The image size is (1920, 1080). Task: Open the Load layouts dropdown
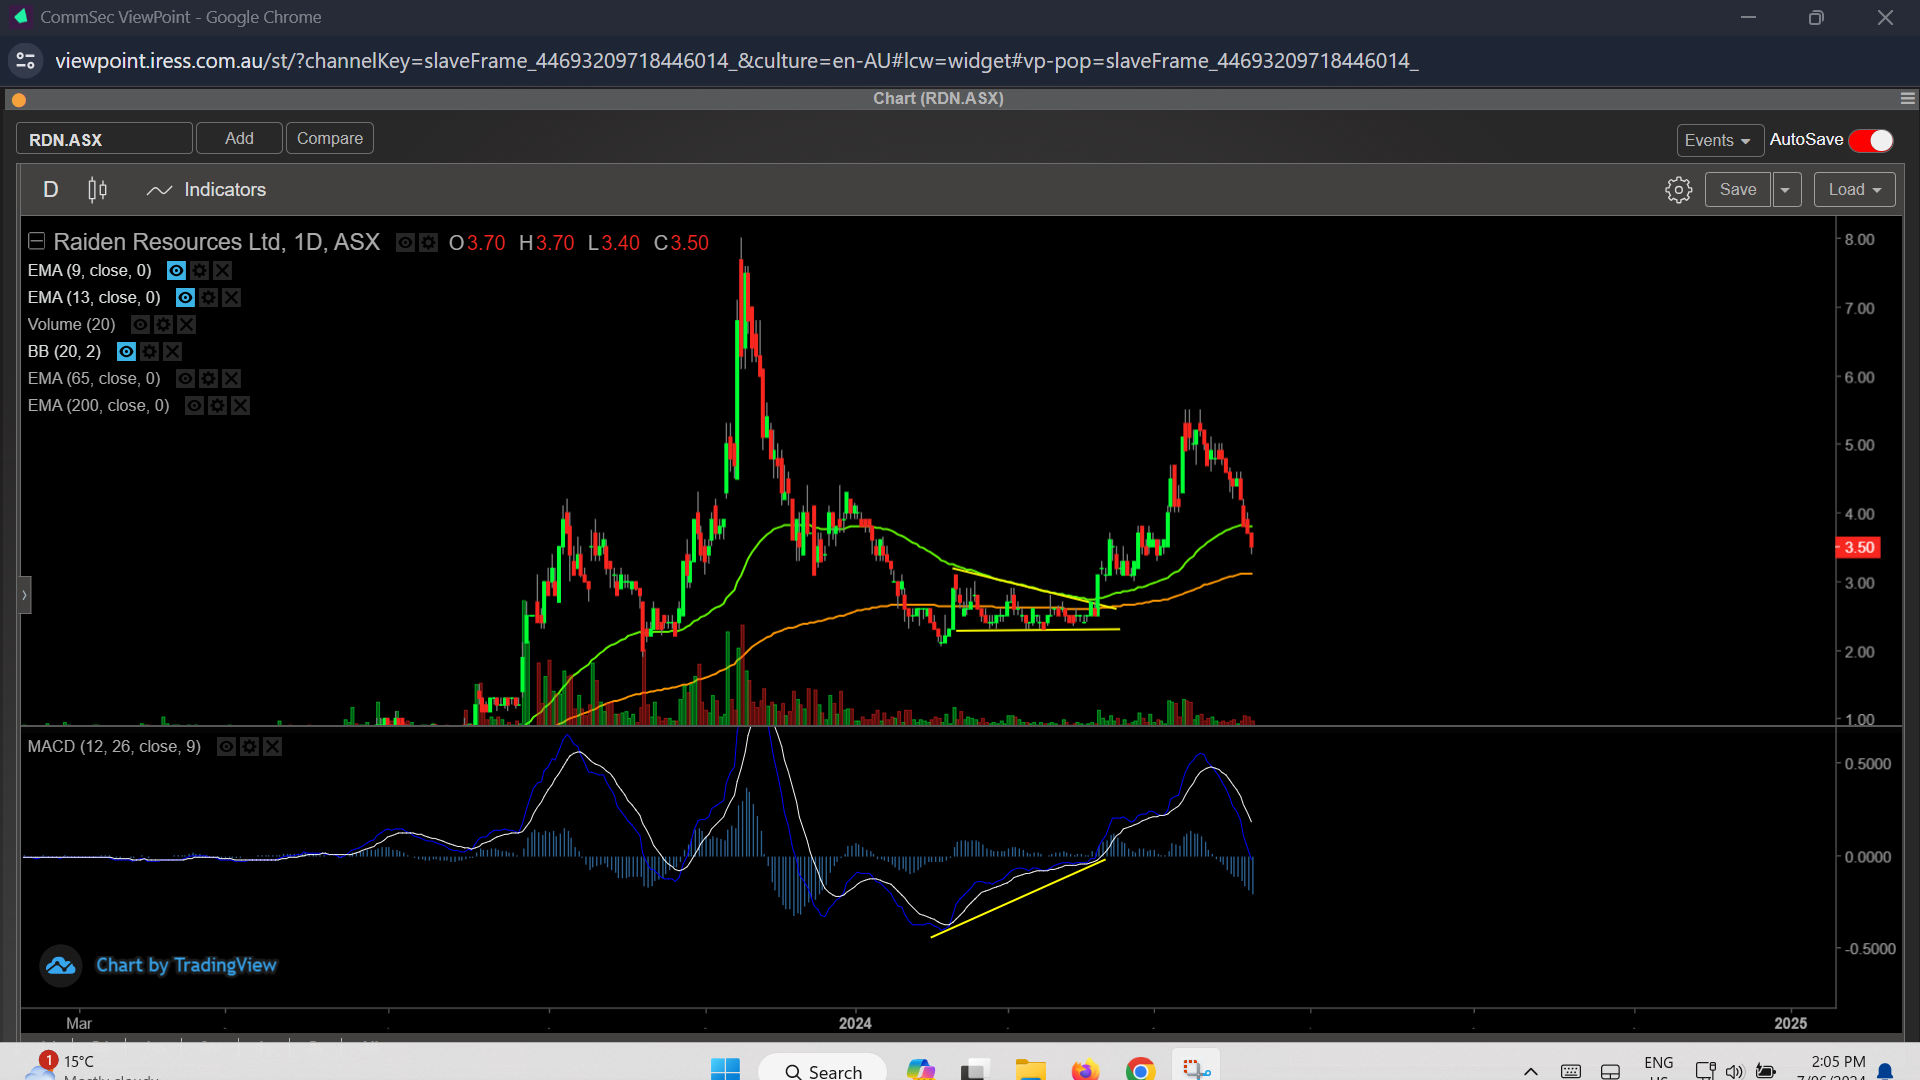1855,190
